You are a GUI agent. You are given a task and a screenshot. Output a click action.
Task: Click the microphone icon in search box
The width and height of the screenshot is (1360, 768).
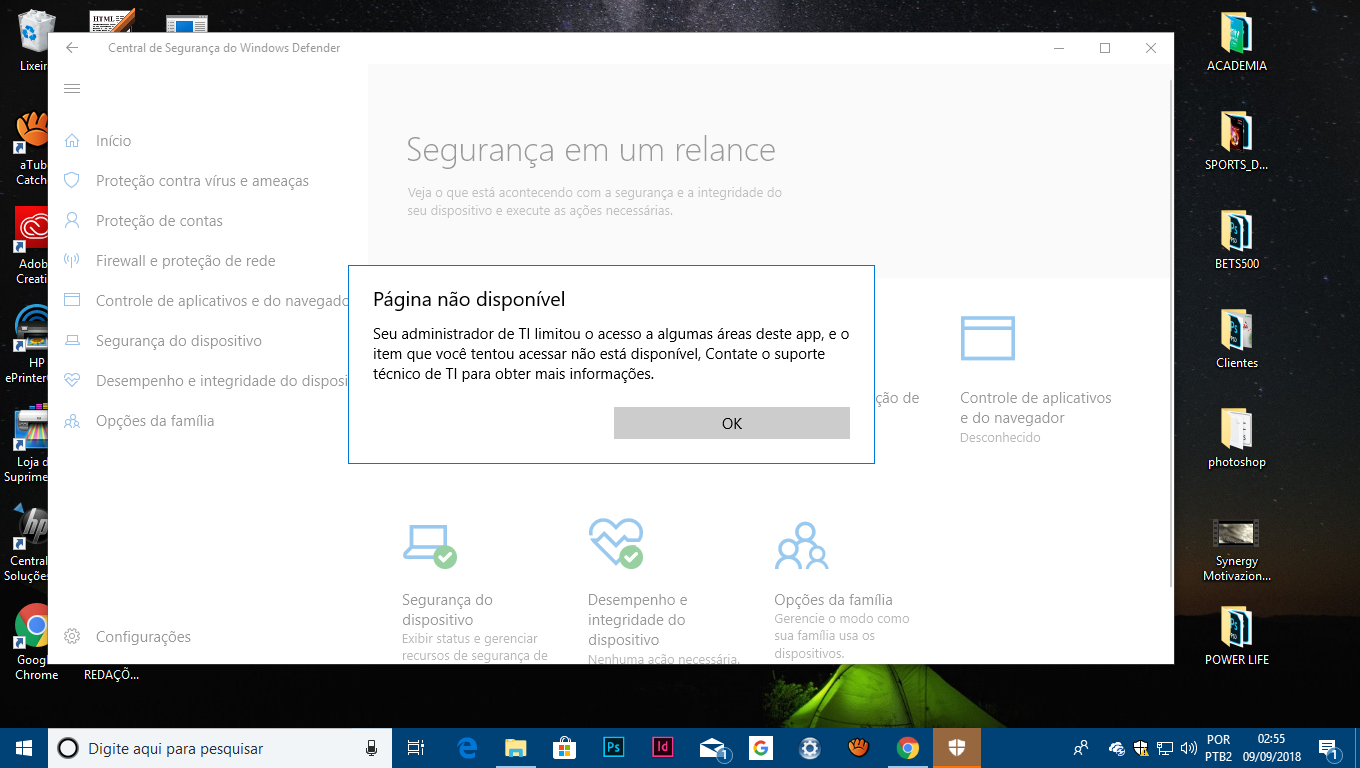click(x=371, y=748)
